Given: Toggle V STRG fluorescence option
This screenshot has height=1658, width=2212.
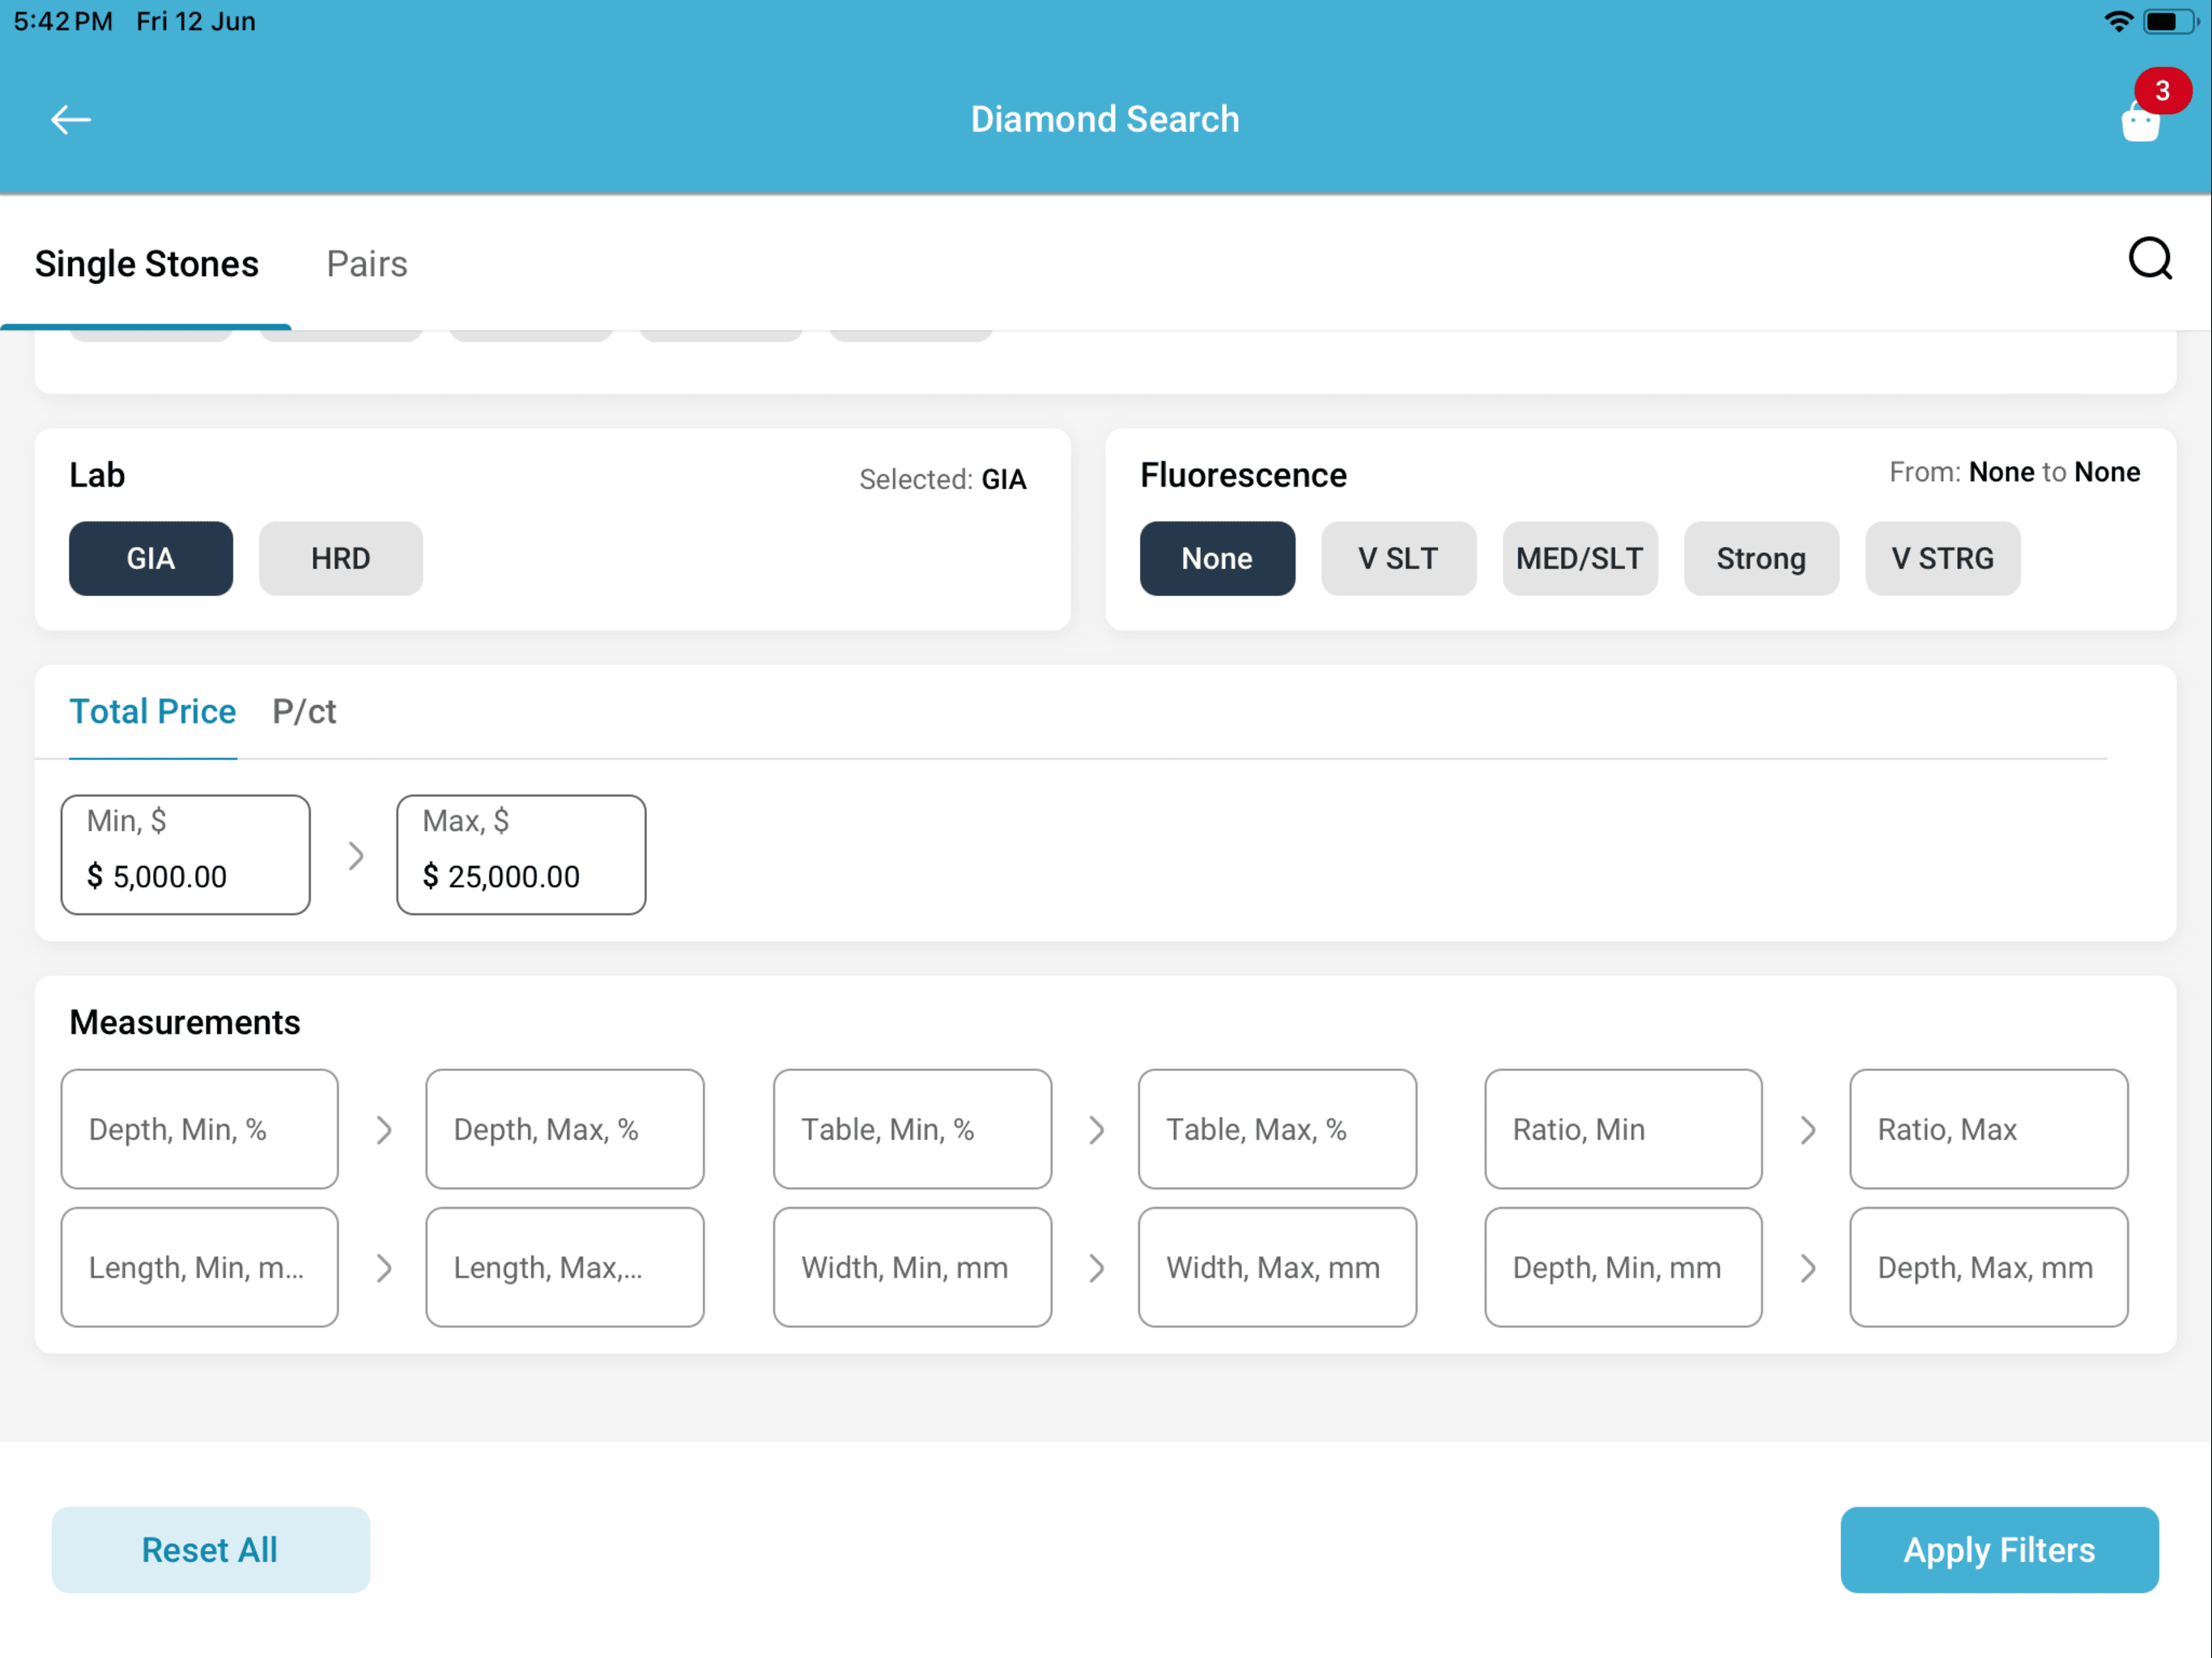Looking at the screenshot, I should (1942, 558).
